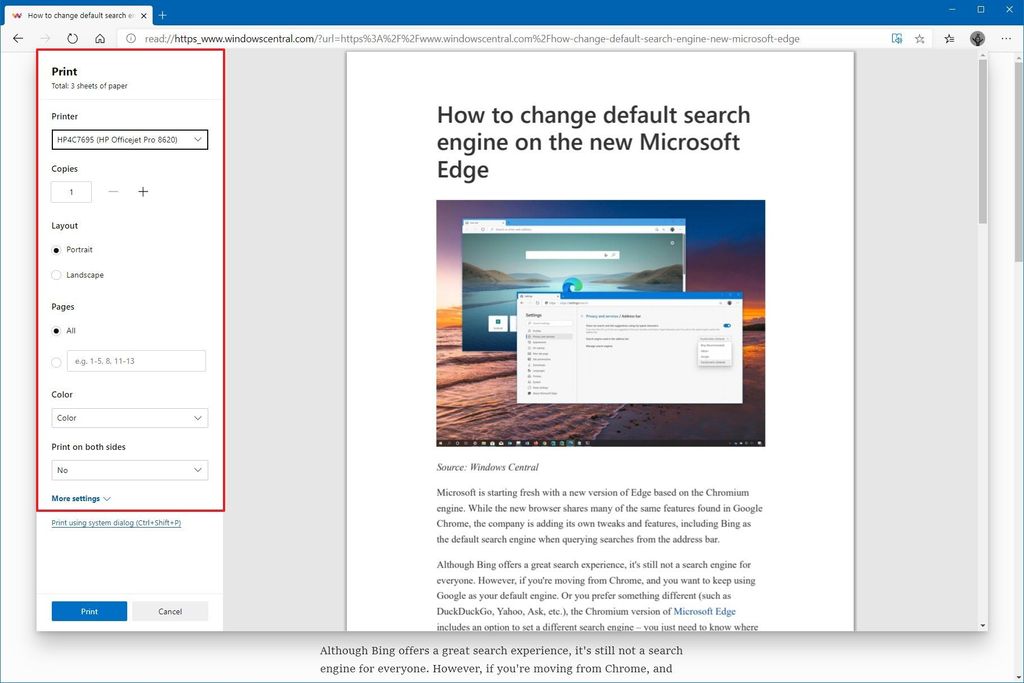Select the Portrait layout radio button
1024x683 pixels.
point(56,250)
